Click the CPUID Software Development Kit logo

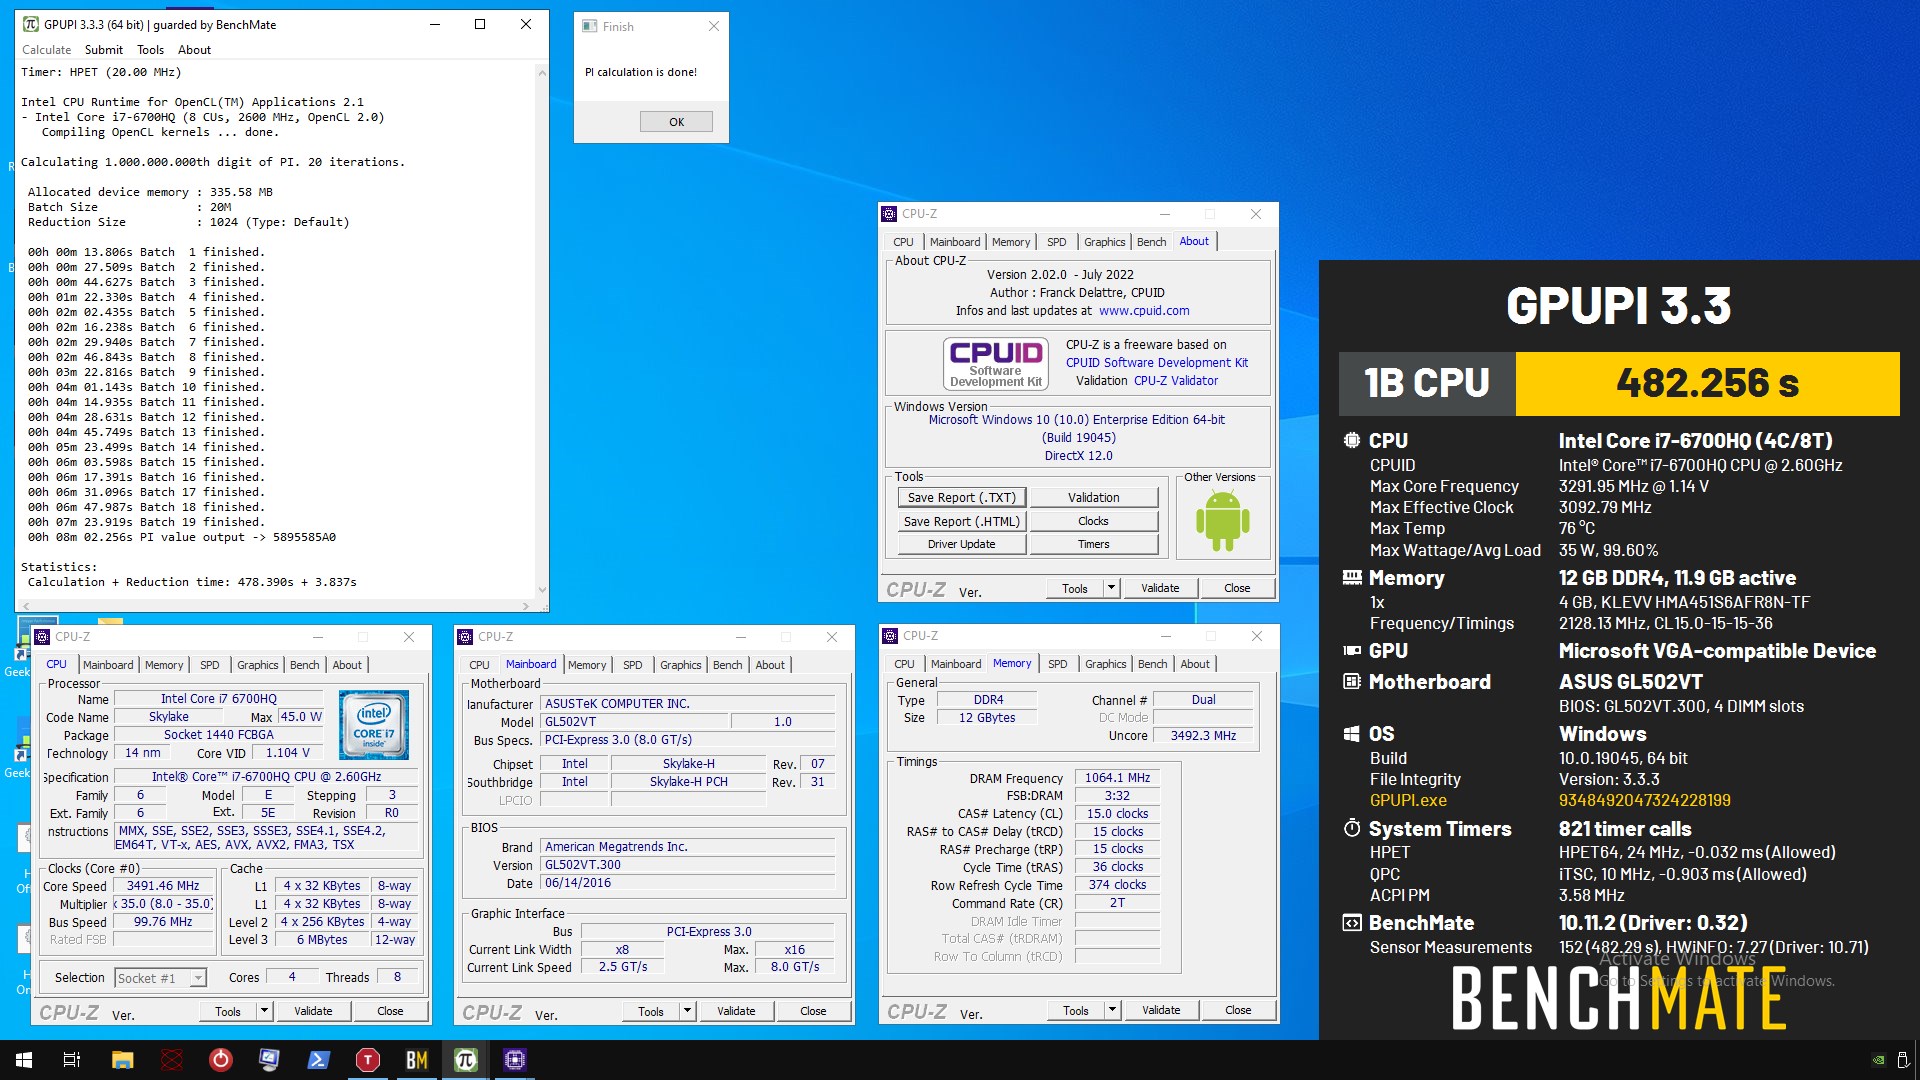point(995,363)
